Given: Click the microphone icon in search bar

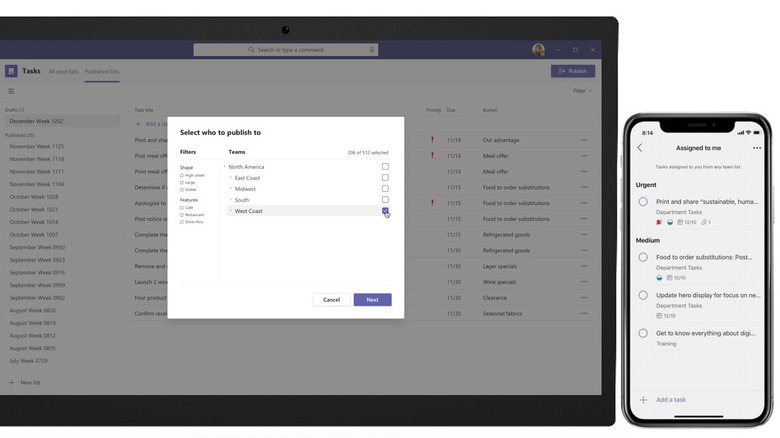Looking at the screenshot, I should pos(372,50).
